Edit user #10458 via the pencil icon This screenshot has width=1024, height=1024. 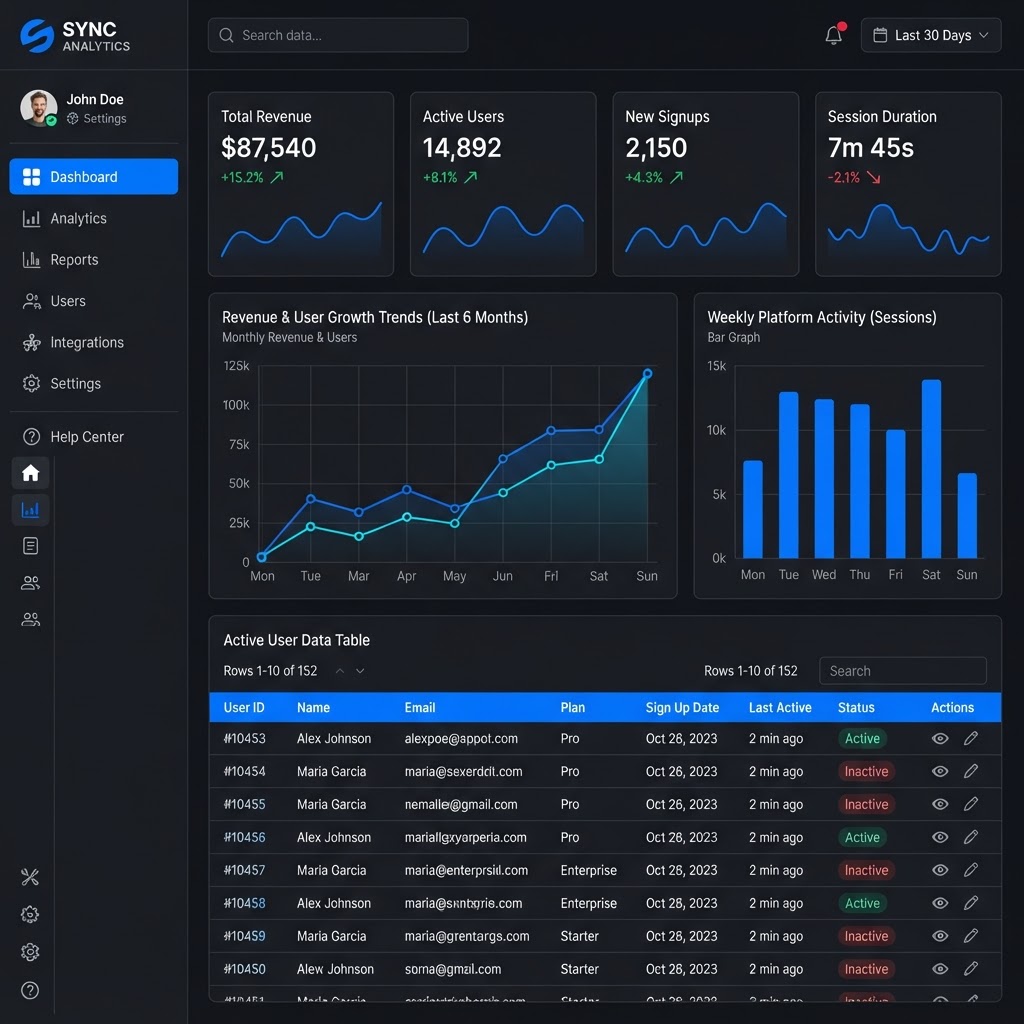[971, 903]
